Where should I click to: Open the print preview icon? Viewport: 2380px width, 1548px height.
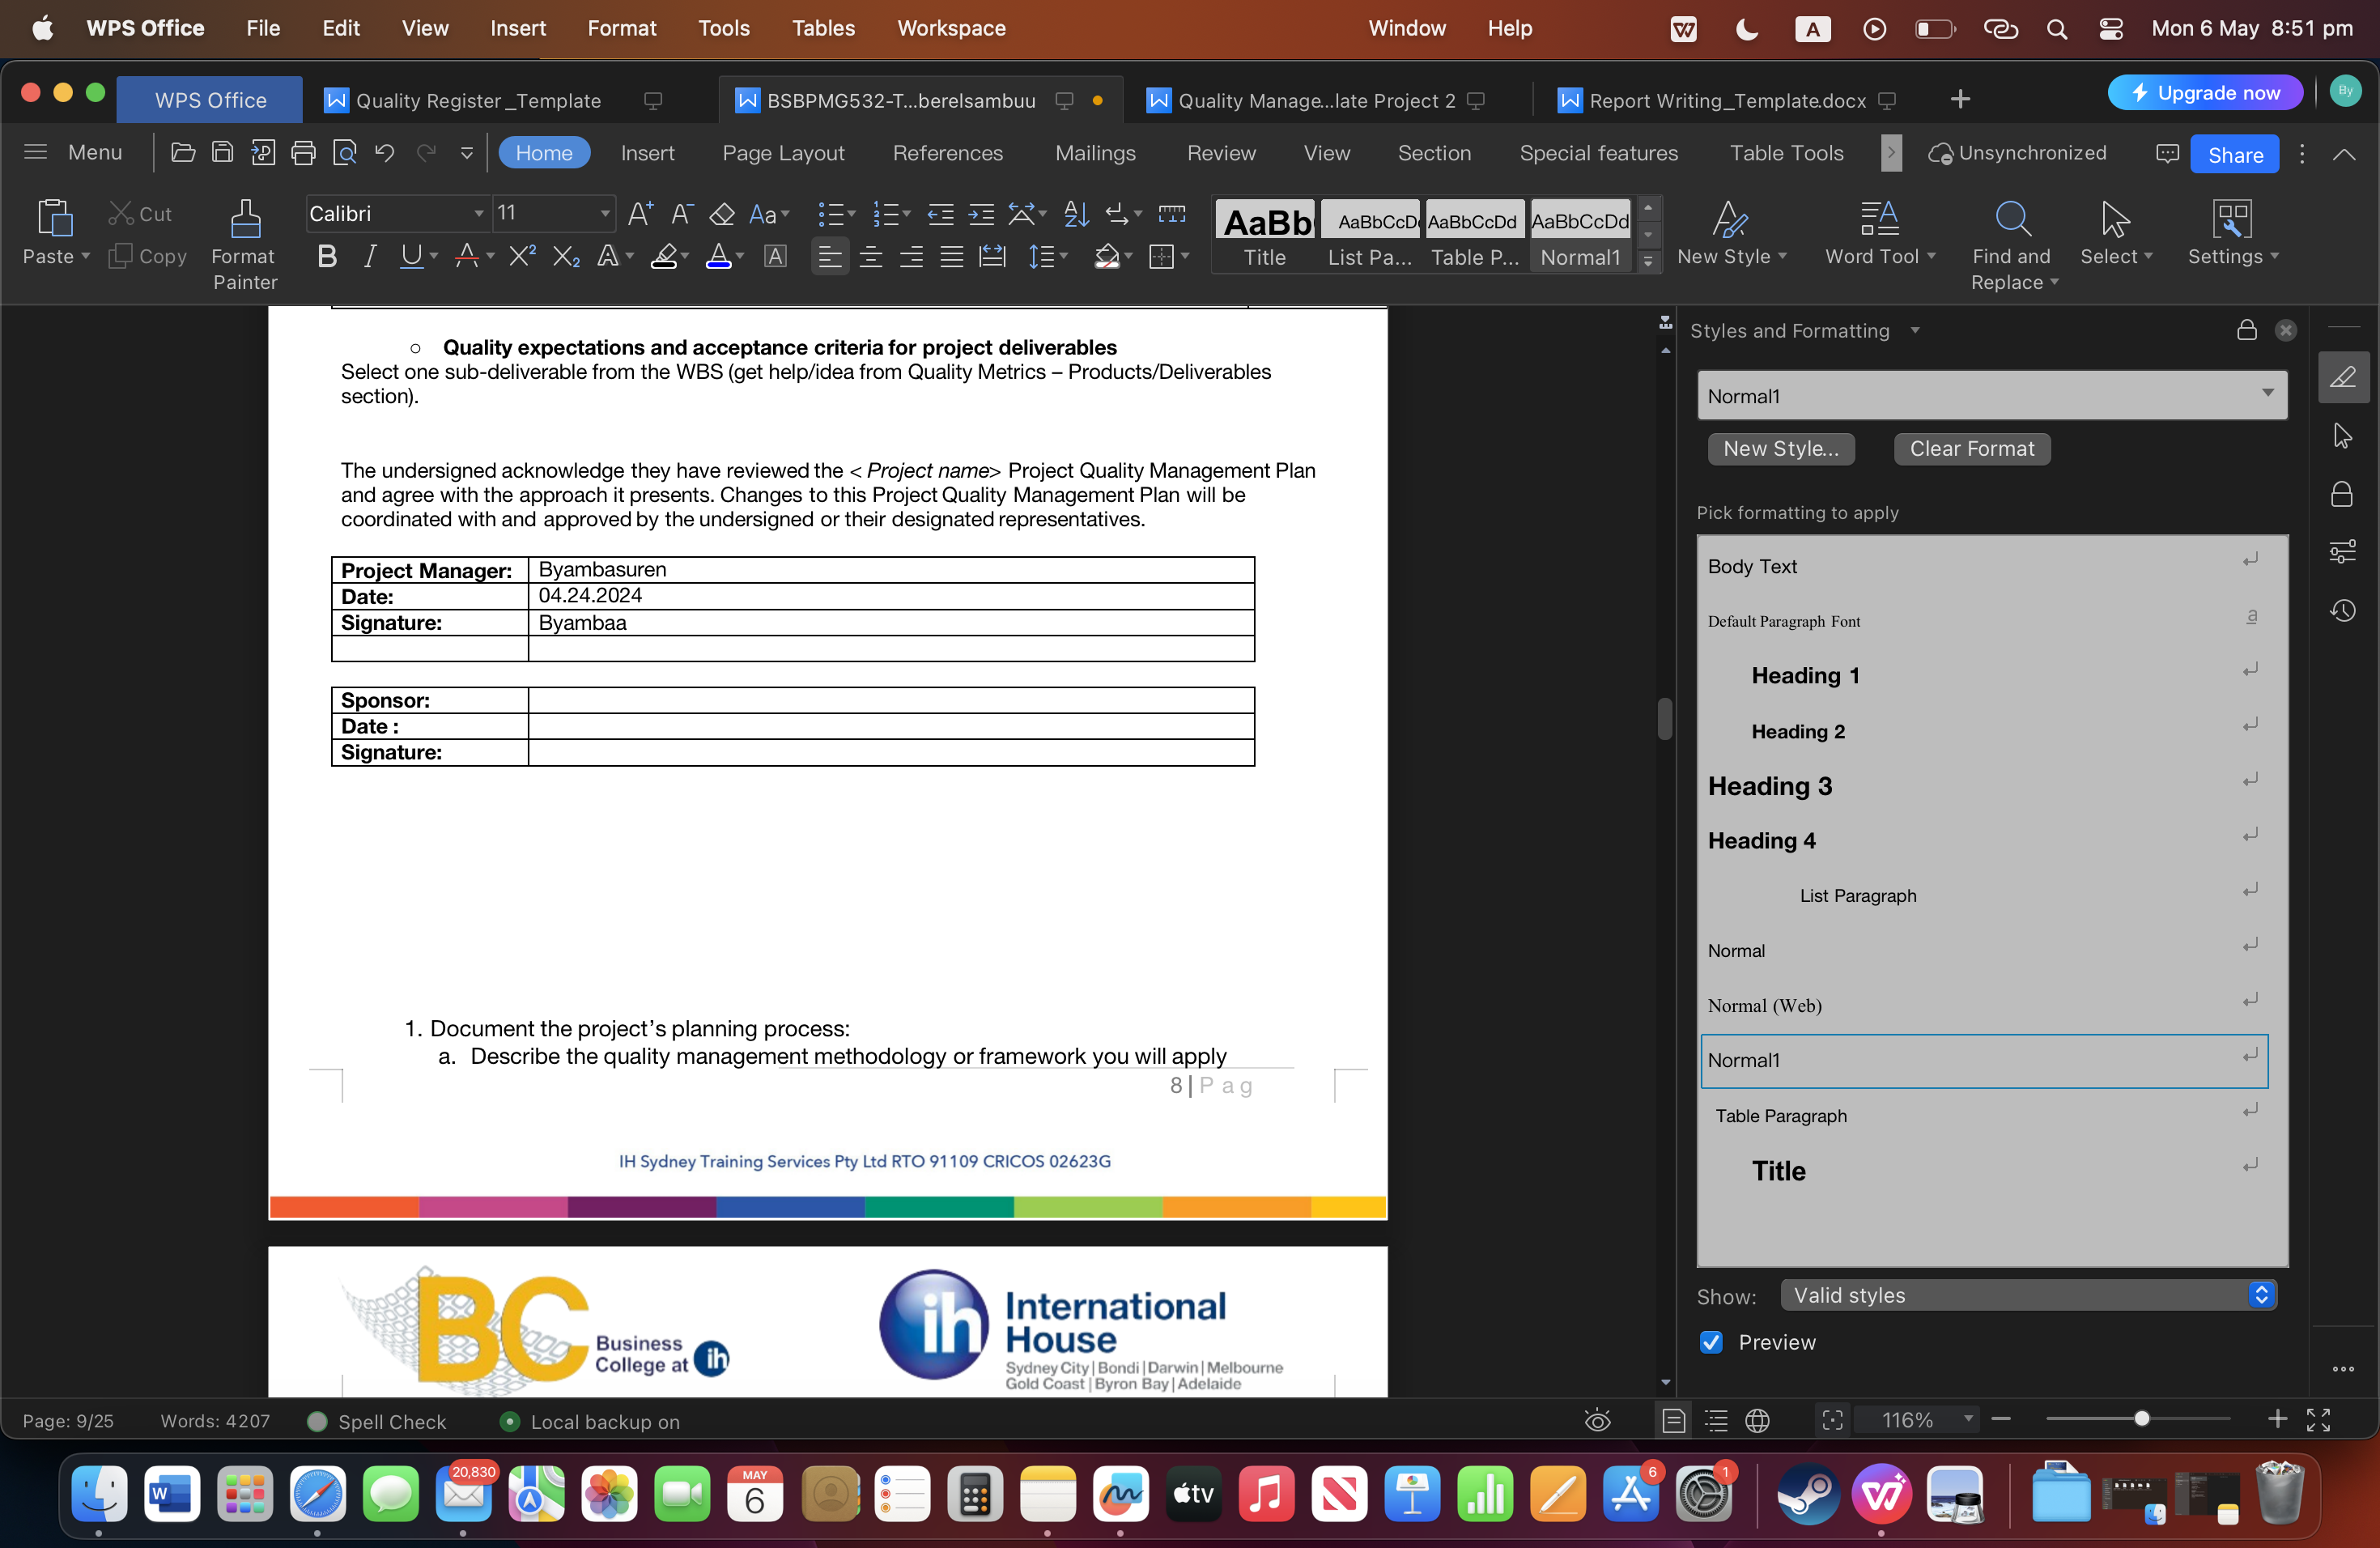click(x=345, y=153)
